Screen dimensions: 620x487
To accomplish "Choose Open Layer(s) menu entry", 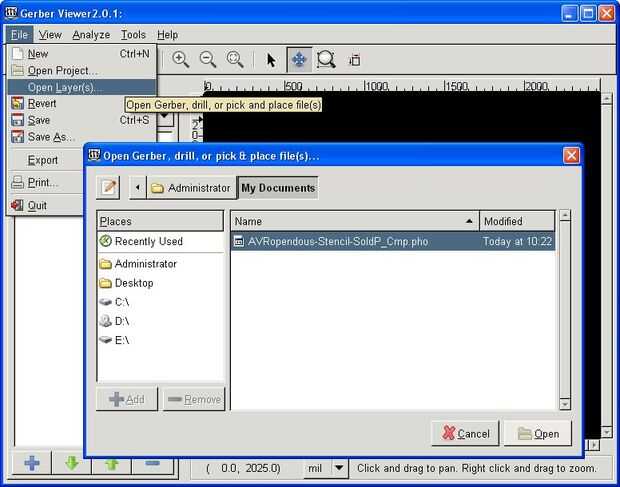I will coord(82,87).
